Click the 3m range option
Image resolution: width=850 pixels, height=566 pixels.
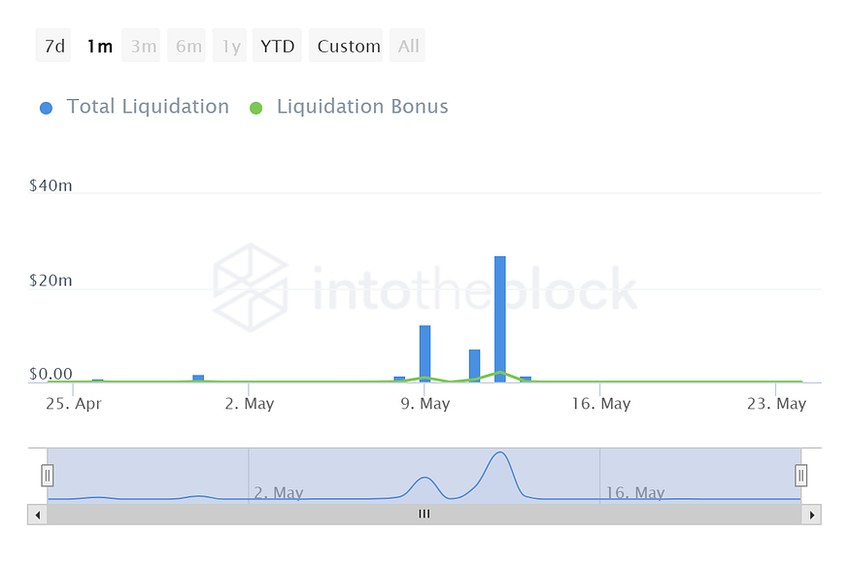point(143,46)
